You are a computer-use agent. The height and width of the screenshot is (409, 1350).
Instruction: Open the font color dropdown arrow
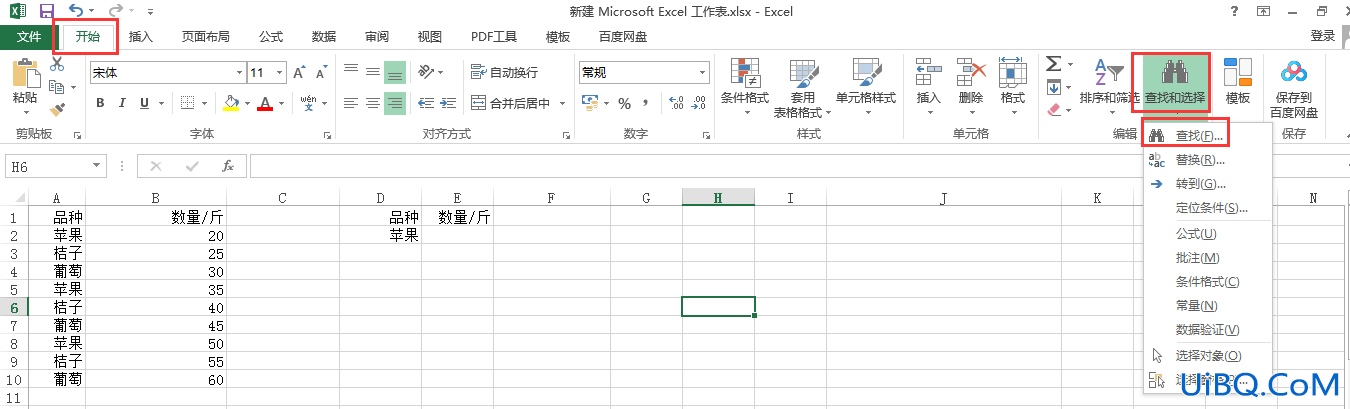(x=281, y=103)
